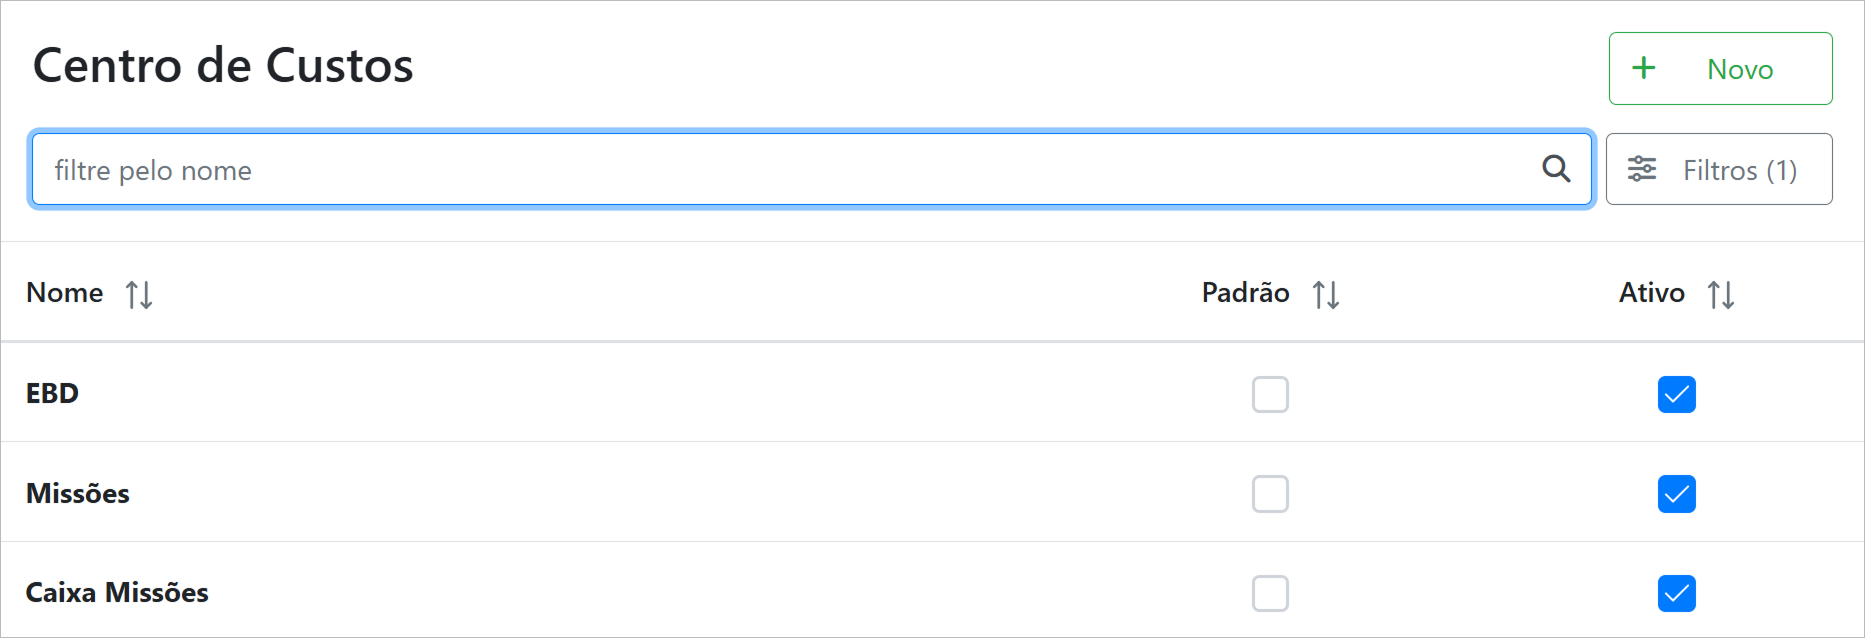This screenshot has height=638, width=1865.
Task: Uncheck the Ativo box for EBD
Action: point(1676,394)
